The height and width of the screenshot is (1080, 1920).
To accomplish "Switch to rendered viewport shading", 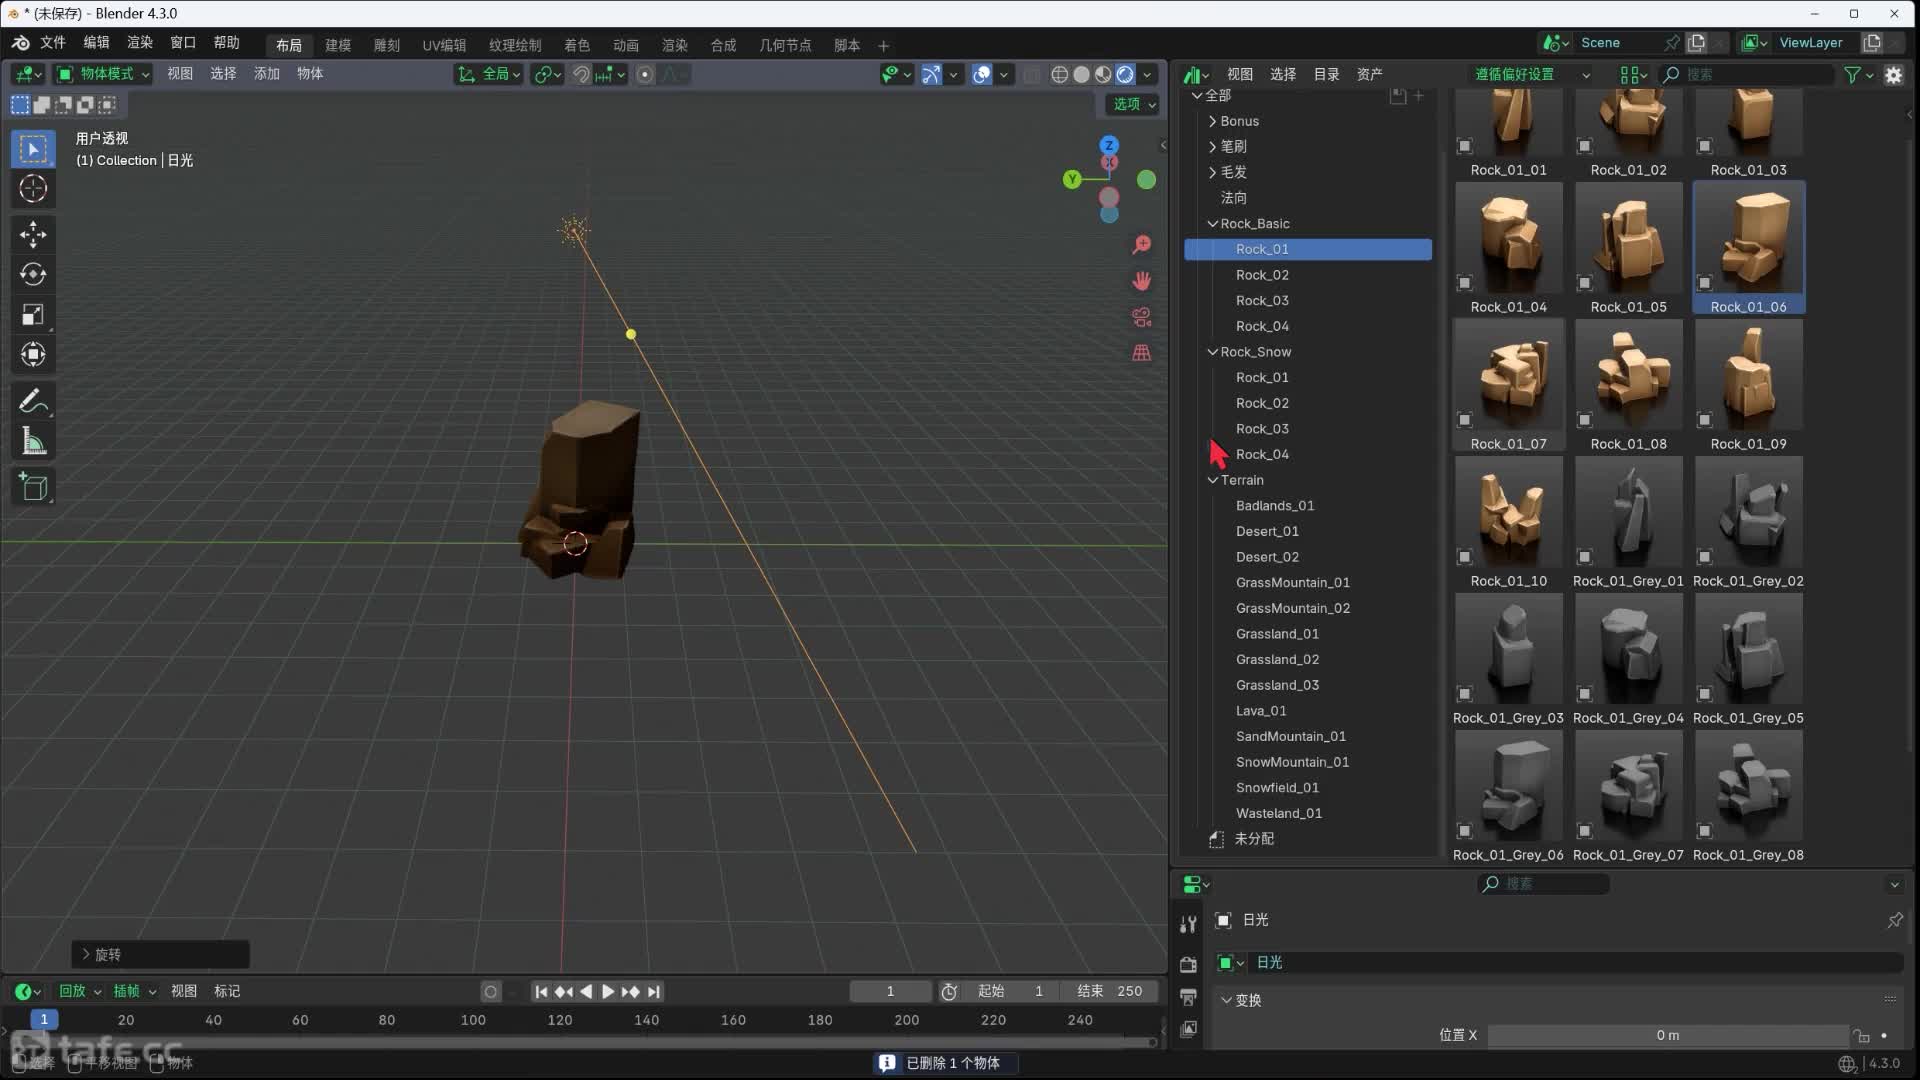I will (1125, 74).
